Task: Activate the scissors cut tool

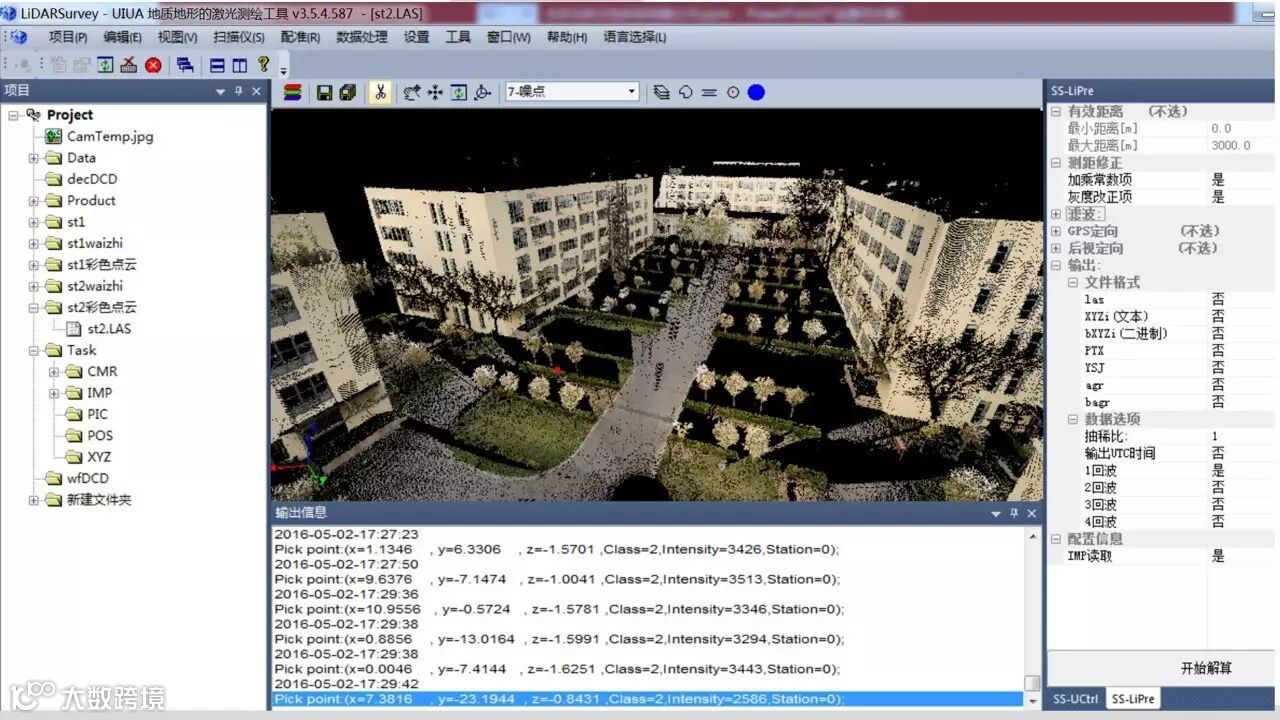Action: click(379, 92)
